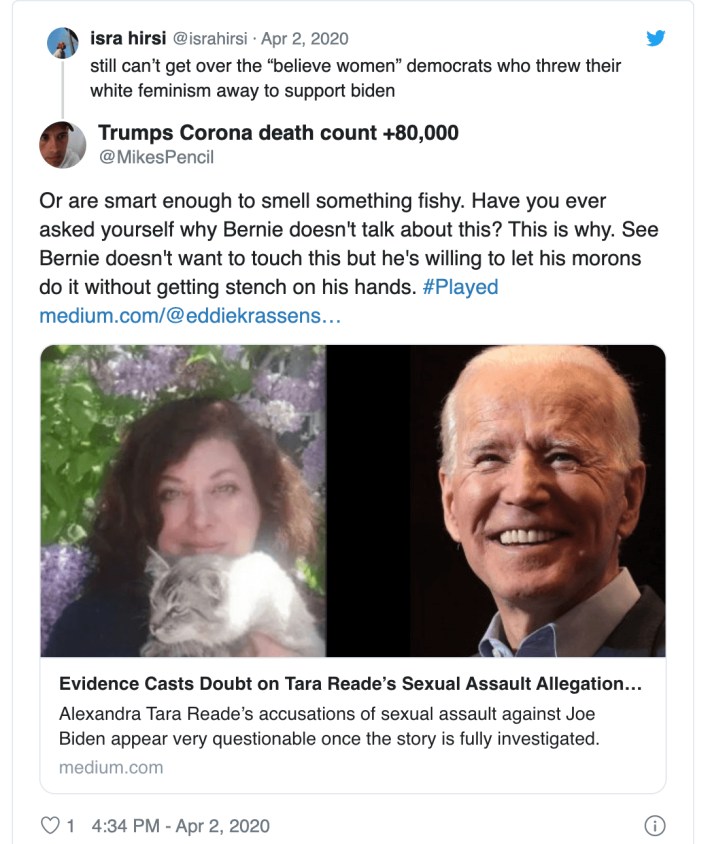The height and width of the screenshot is (844, 710).
Task: Open the Joe Biden article photo
Action: (x=496, y=500)
